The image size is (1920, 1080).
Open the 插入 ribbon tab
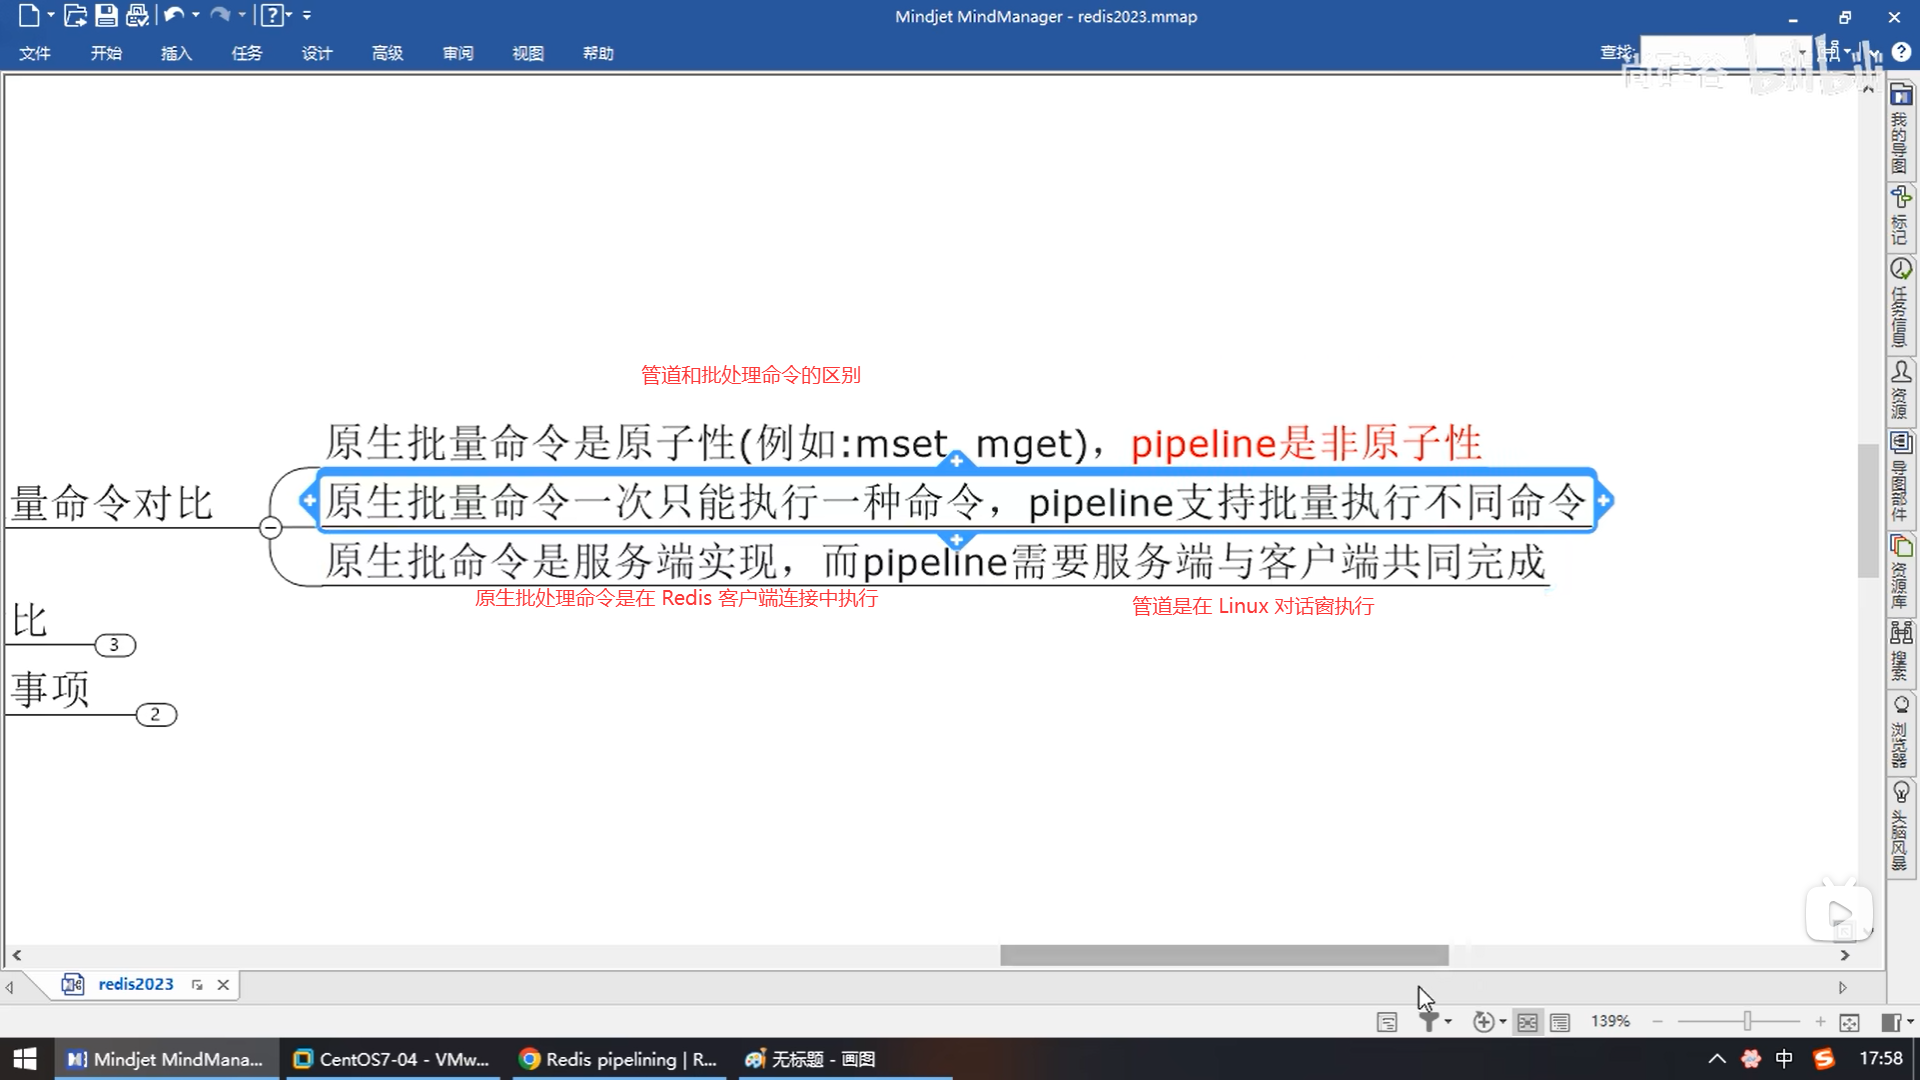tap(176, 53)
